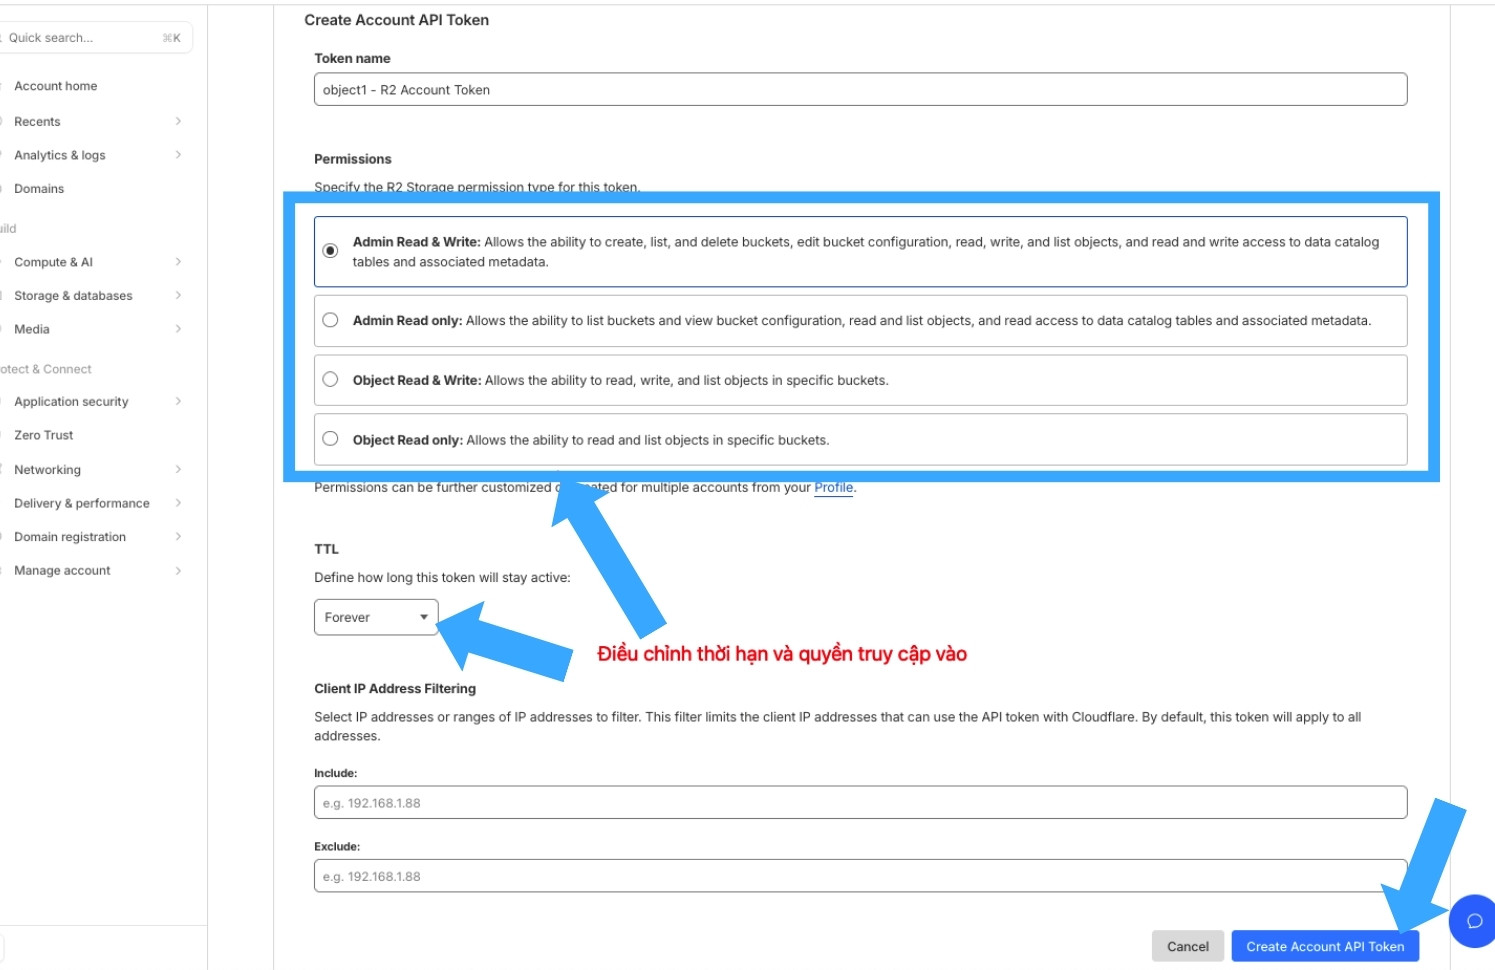Open the chat support bubble icon
The height and width of the screenshot is (970, 1495).
click(1473, 921)
